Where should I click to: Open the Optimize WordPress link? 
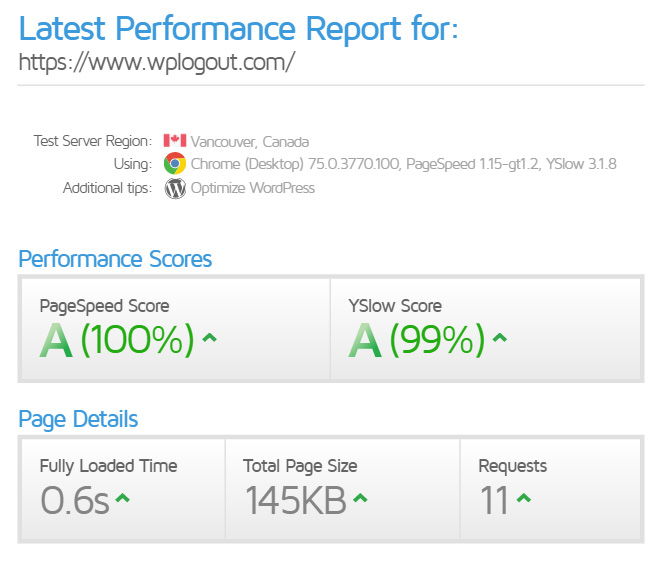(253, 188)
